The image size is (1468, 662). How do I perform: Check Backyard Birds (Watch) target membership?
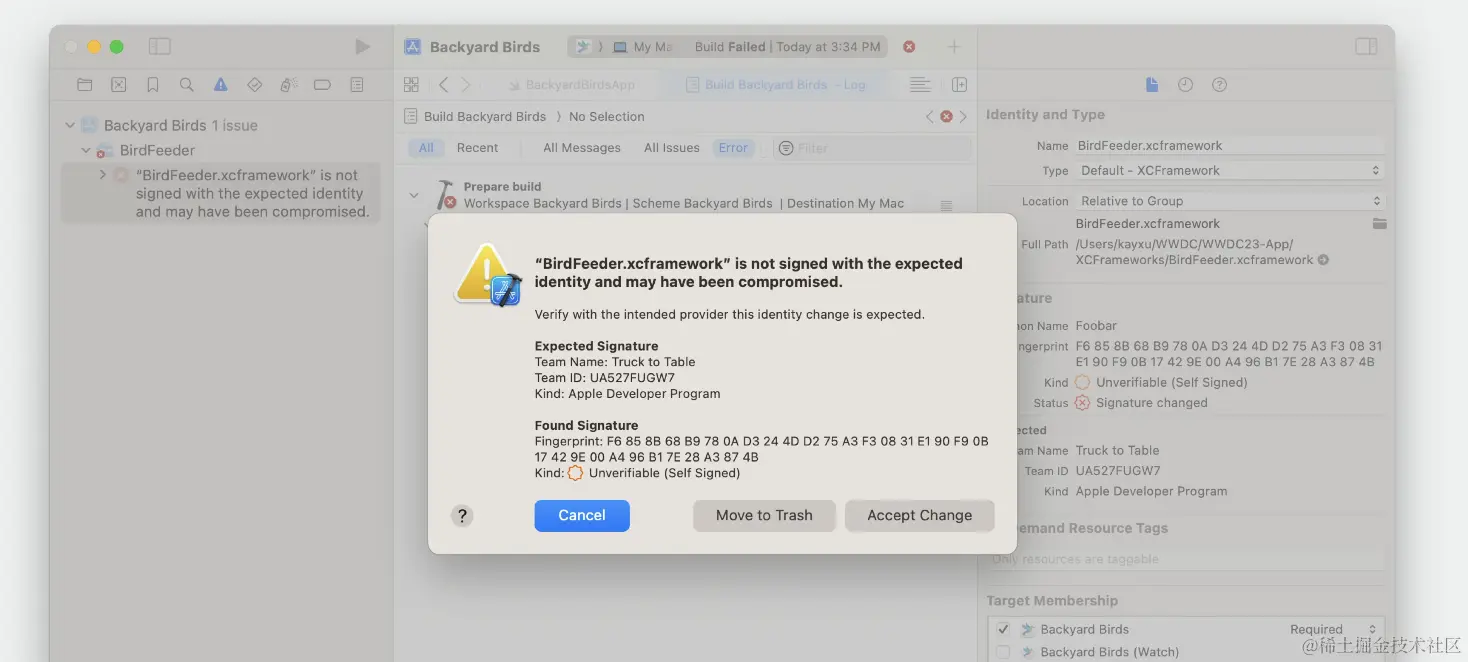1003,652
